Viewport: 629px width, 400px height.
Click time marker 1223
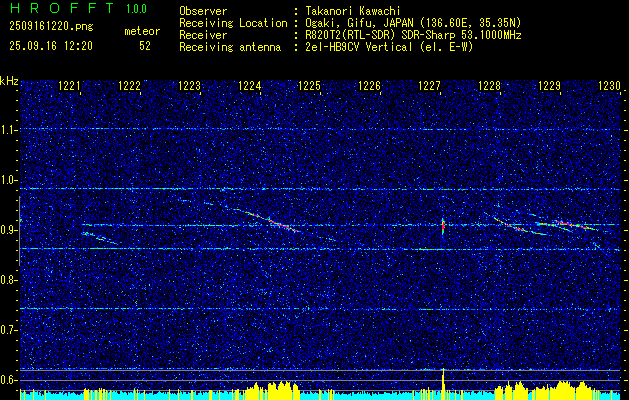point(189,85)
